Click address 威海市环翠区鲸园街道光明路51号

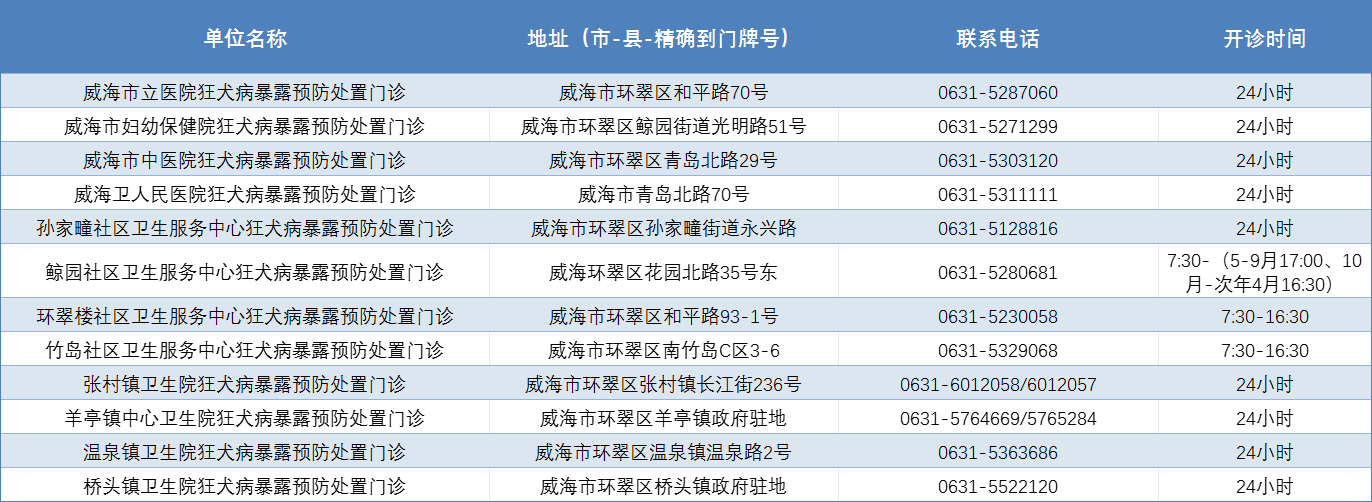click(663, 127)
